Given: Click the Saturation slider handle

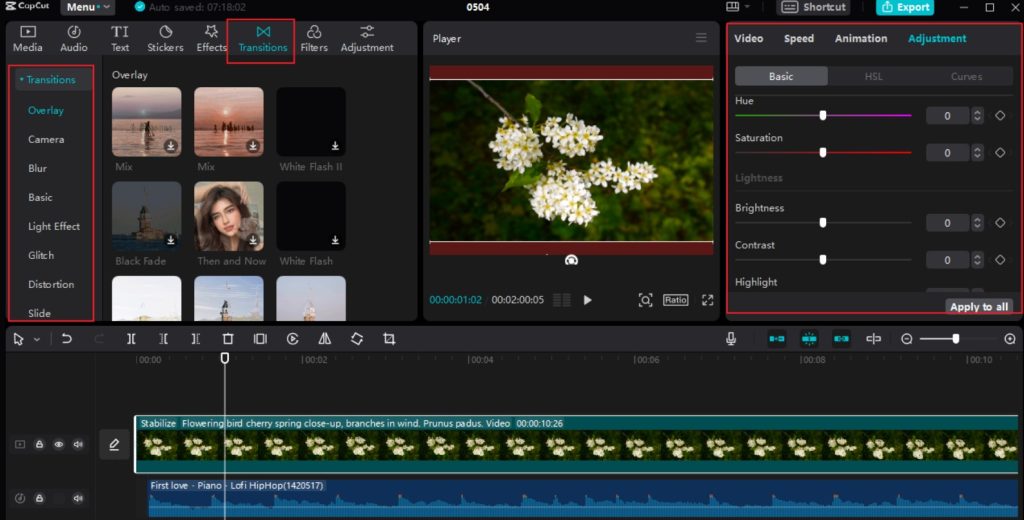Looking at the screenshot, I should pyautogui.click(x=823, y=152).
